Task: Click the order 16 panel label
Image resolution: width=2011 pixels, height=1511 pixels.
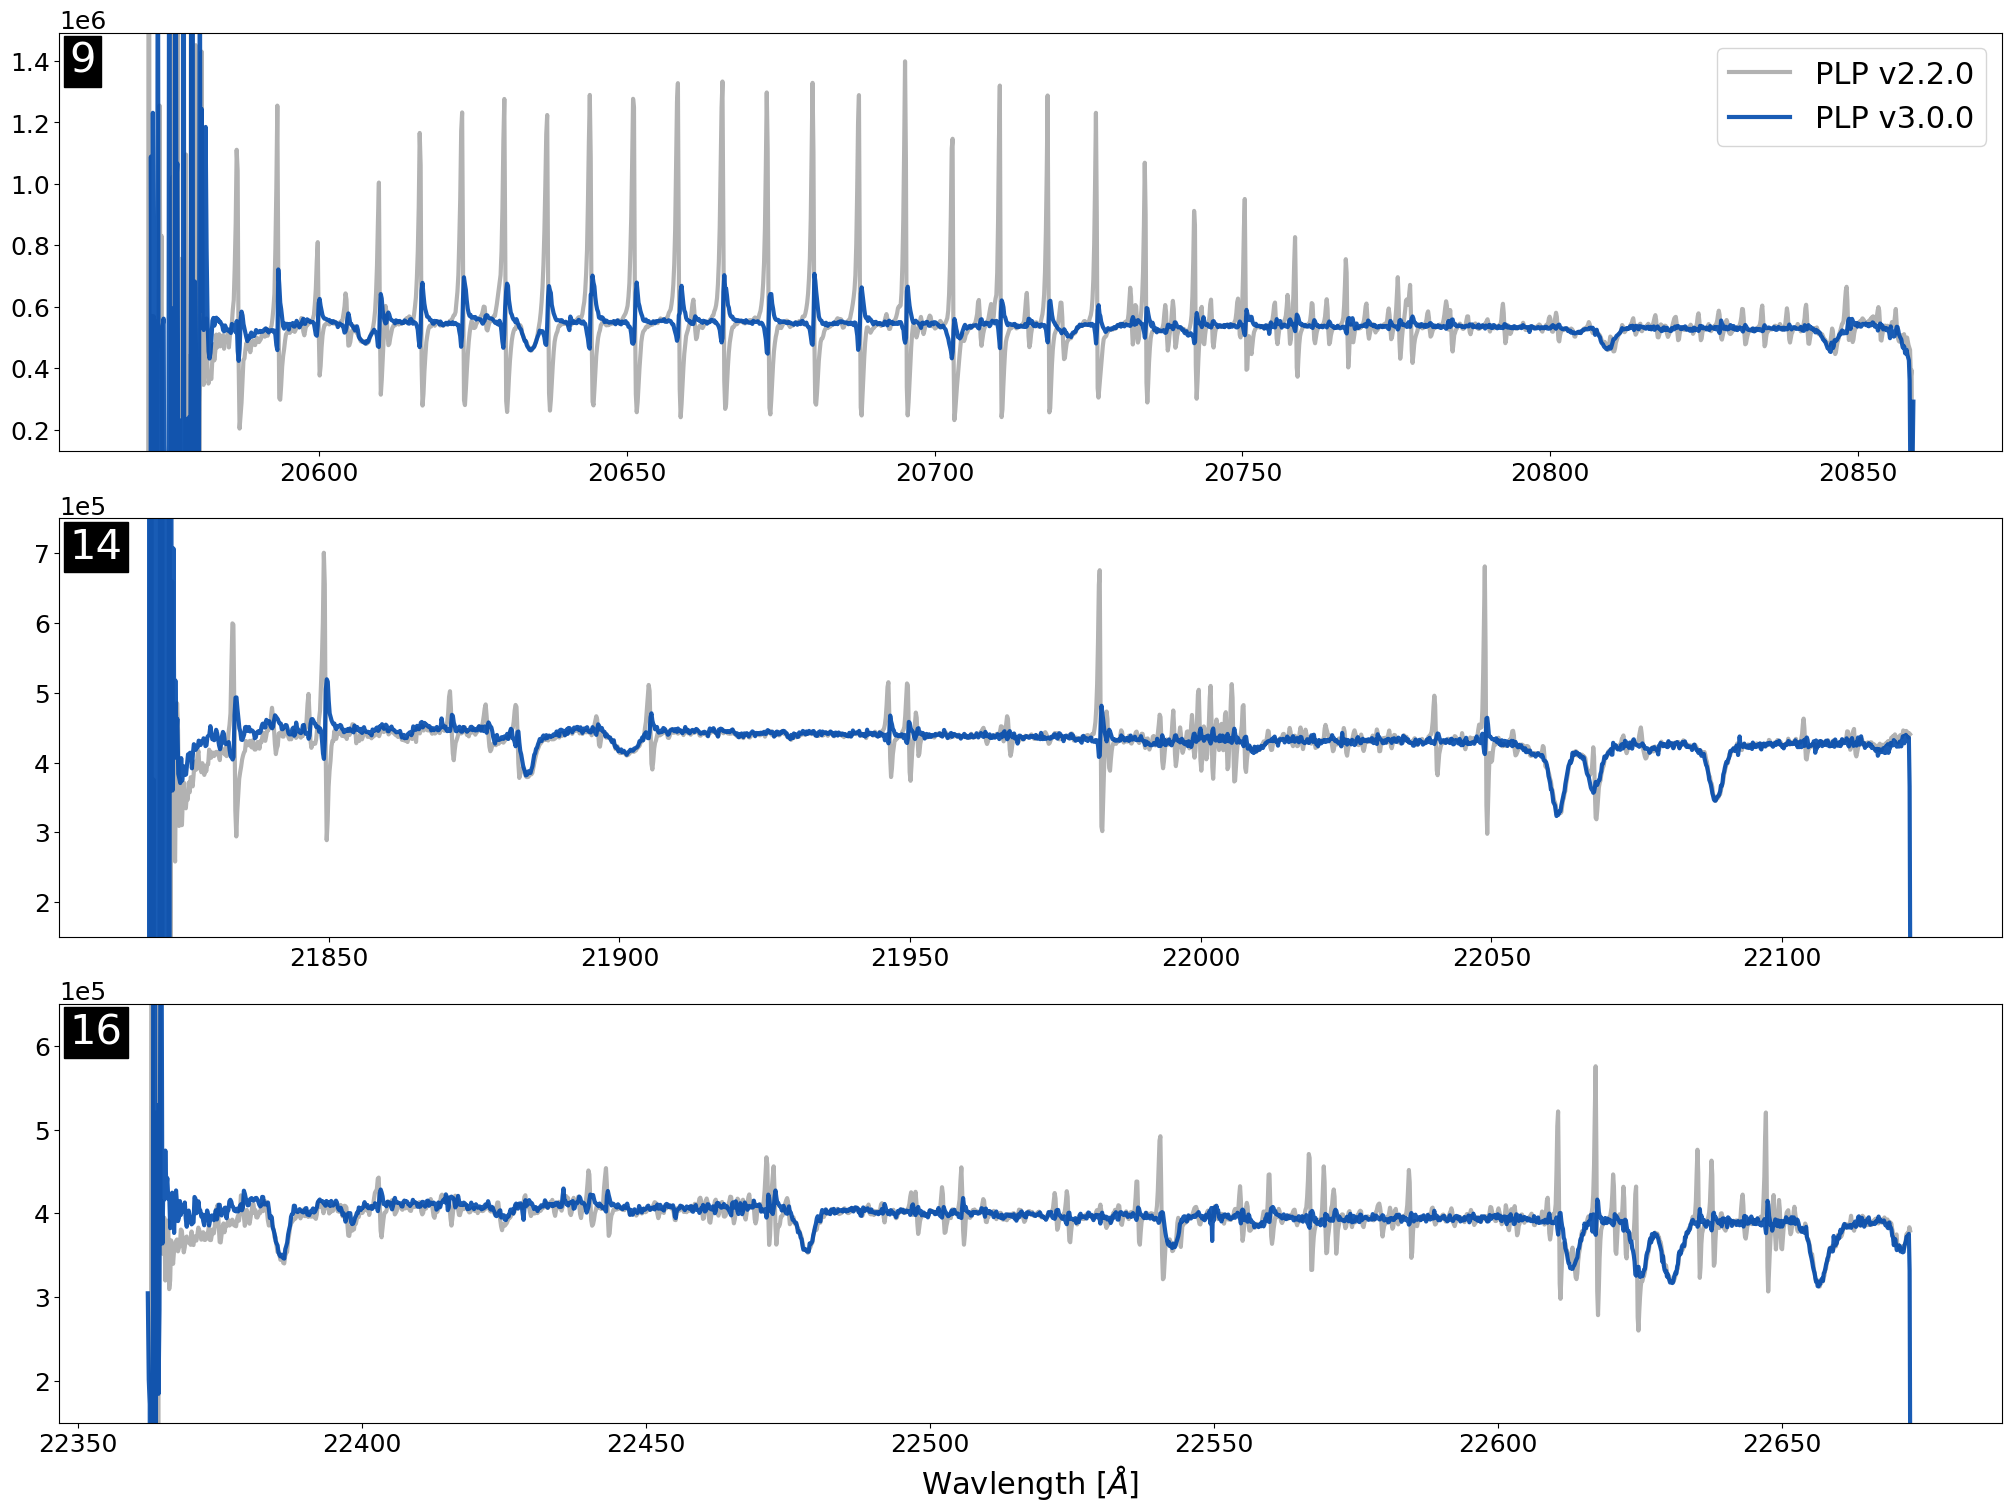Action: pyautogui.click(x=96, y=1031)
